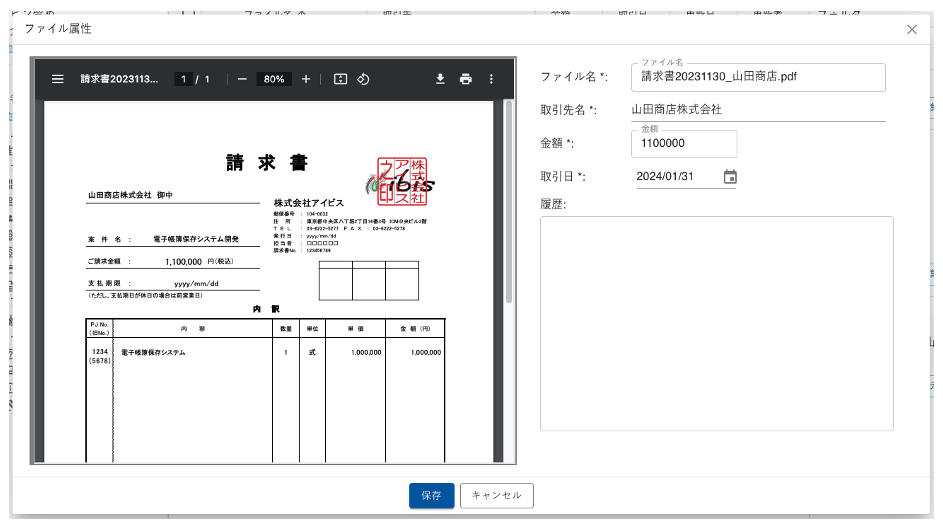Click the fit to page icon
The width and height of the screenshot is (943, 529).
pos(340,79)
